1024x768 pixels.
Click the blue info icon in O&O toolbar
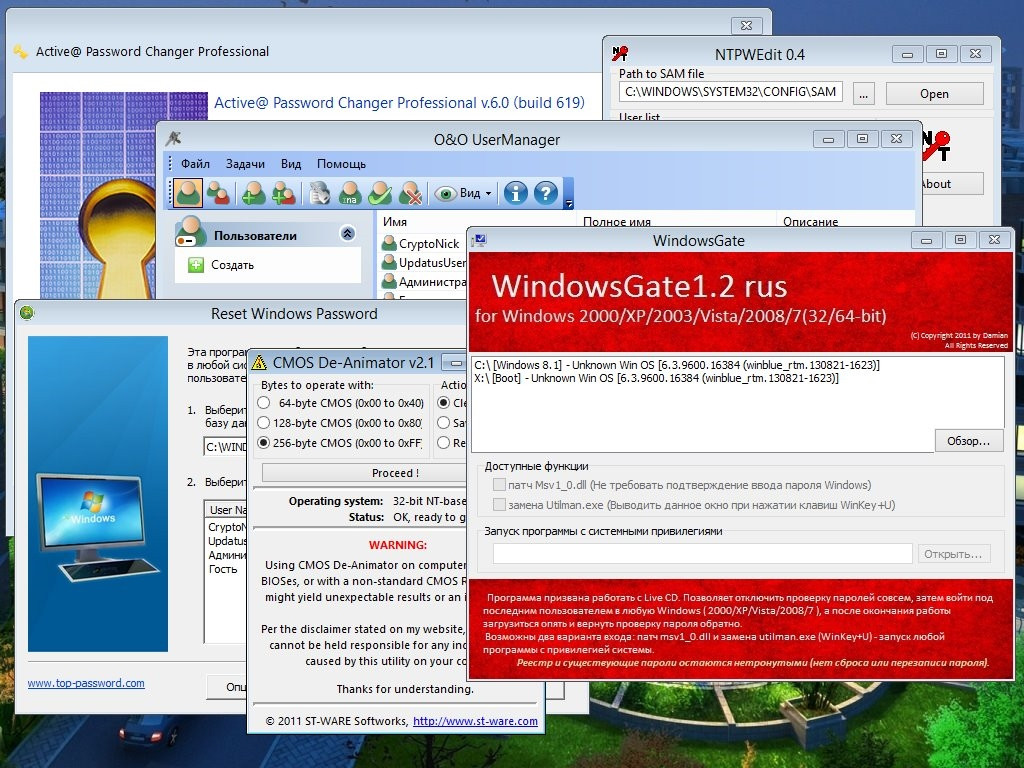coord(515,193)
